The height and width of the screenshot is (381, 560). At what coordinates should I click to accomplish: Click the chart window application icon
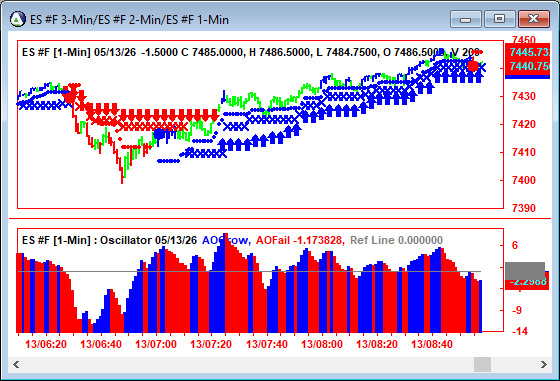point(18,19)
